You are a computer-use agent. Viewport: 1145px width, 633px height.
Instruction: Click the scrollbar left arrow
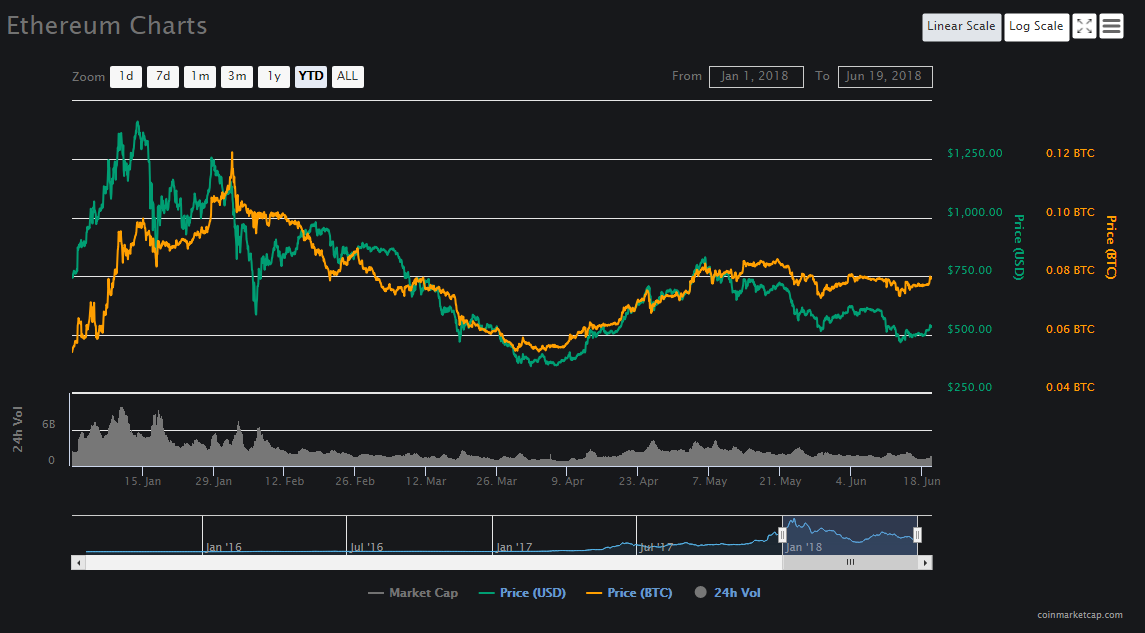coord(78,563)
